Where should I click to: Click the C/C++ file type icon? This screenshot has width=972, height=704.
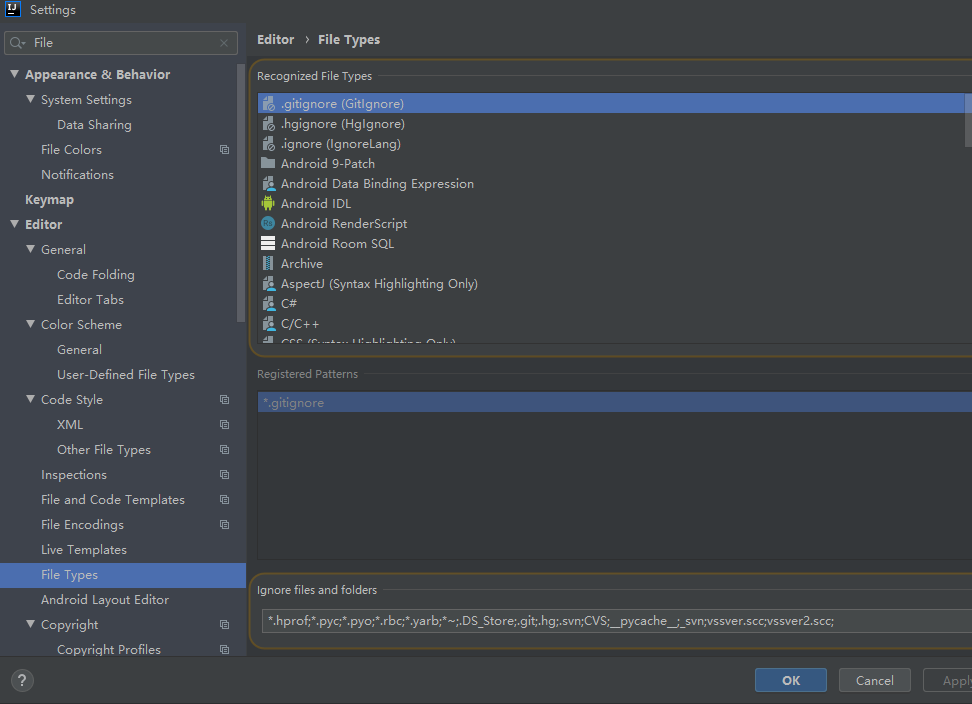click(x=268, y=323)
